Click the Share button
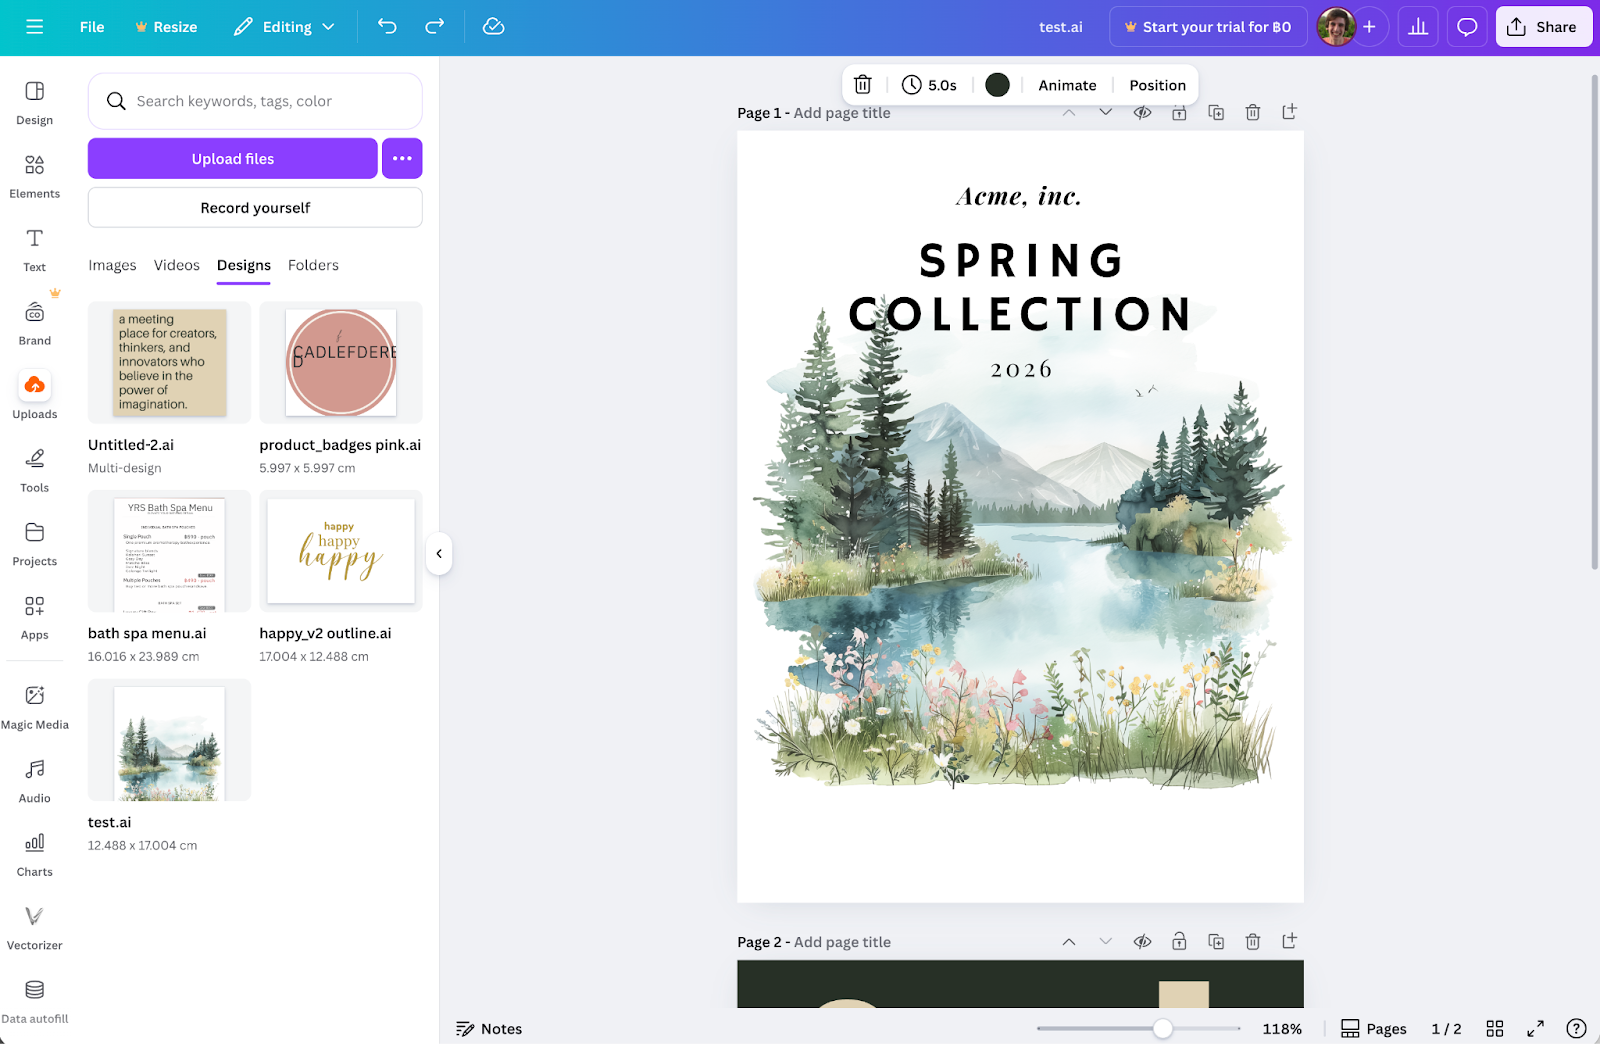The height and width of the screenshot is (1044, 1600). (x=1544, y=27)
